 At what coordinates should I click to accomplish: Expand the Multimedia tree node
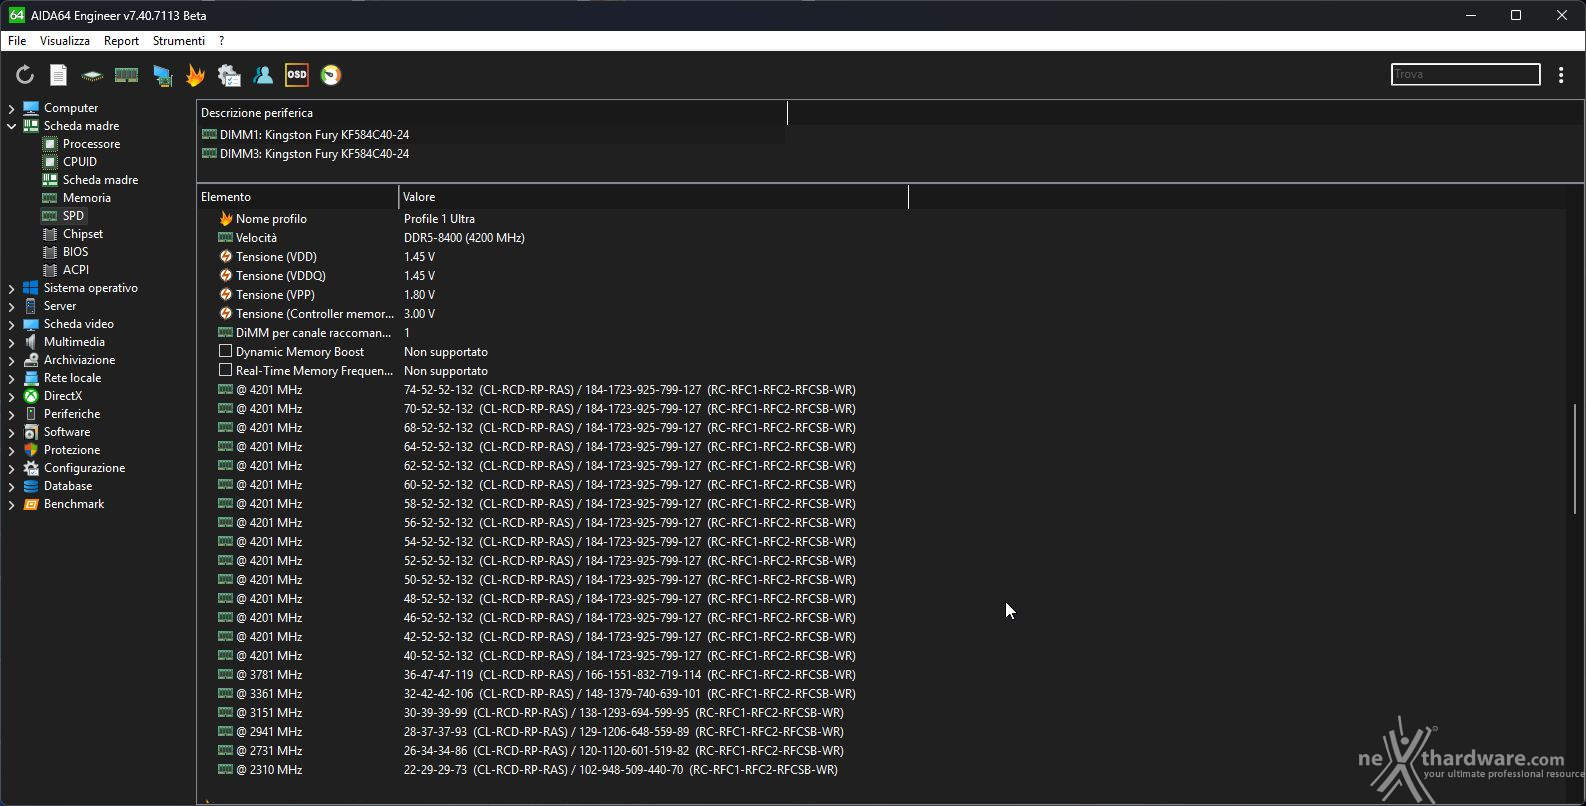tap(11, 342)
